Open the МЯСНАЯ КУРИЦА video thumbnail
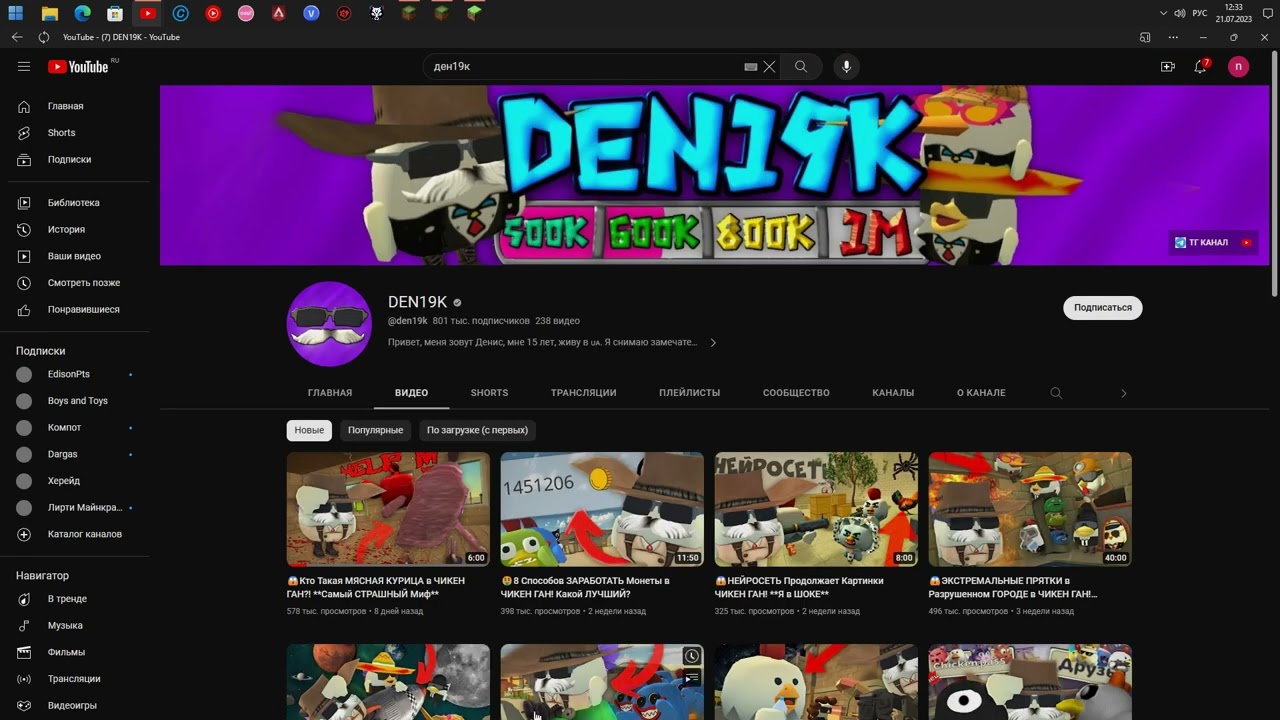1280x720 pixels. point(388,509)
